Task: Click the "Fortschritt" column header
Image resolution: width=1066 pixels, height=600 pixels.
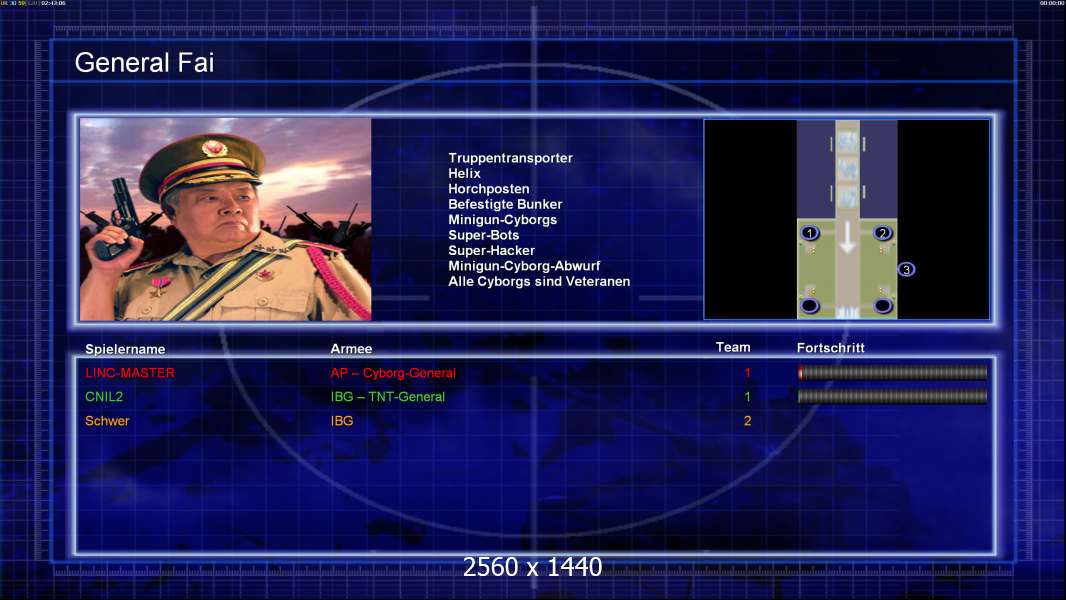Action: (x=831, y=348)
